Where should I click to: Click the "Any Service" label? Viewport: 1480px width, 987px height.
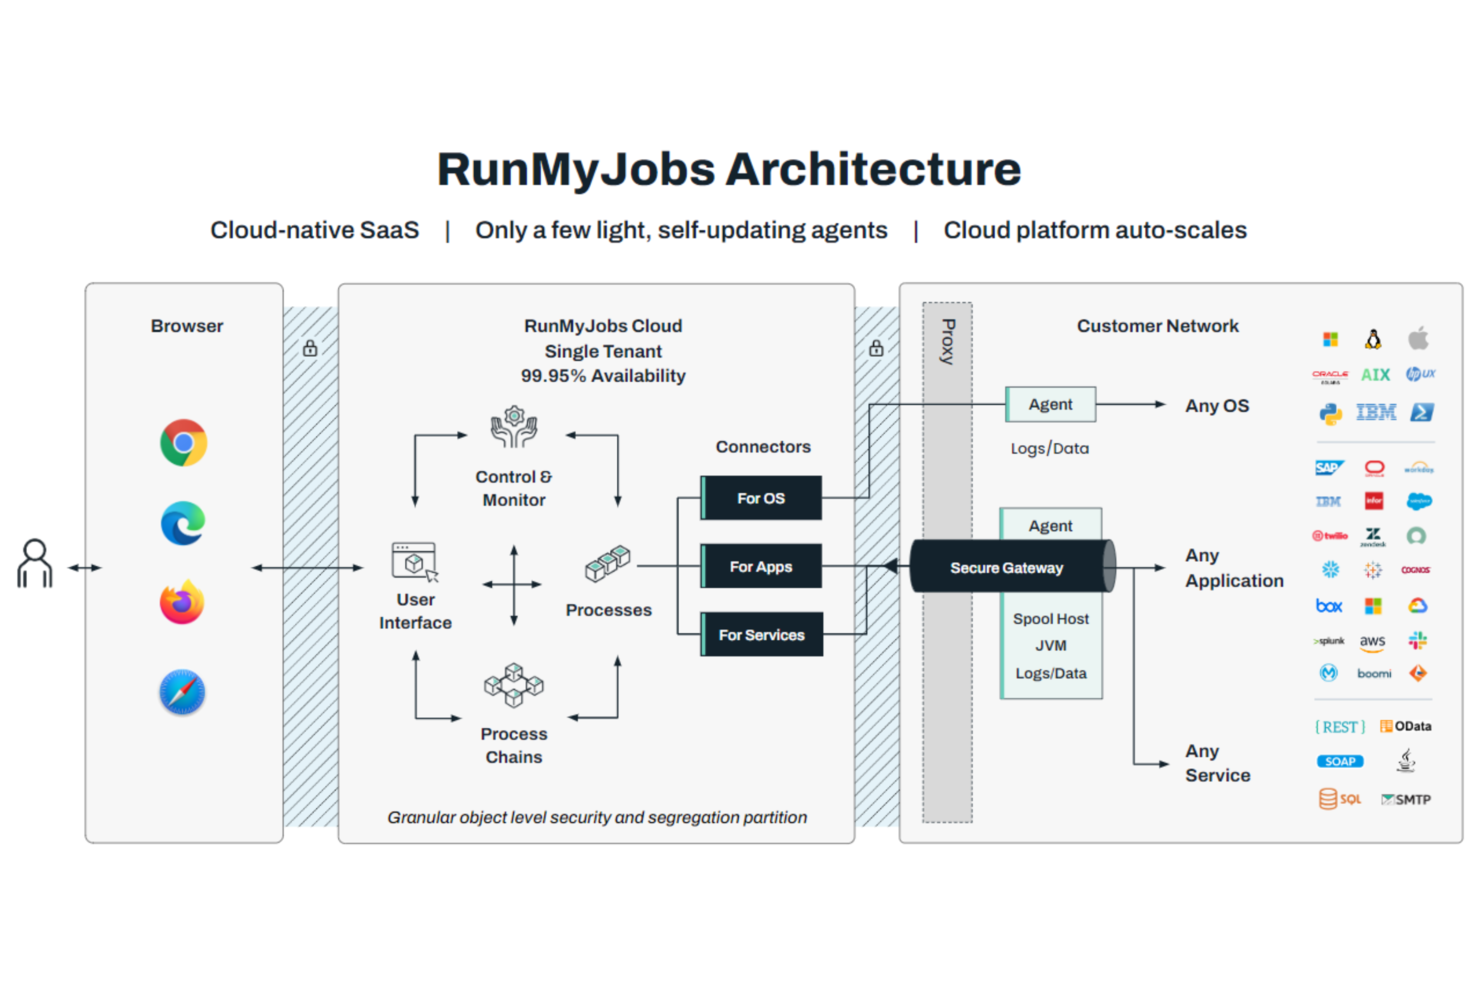[x=1217, y=763]
